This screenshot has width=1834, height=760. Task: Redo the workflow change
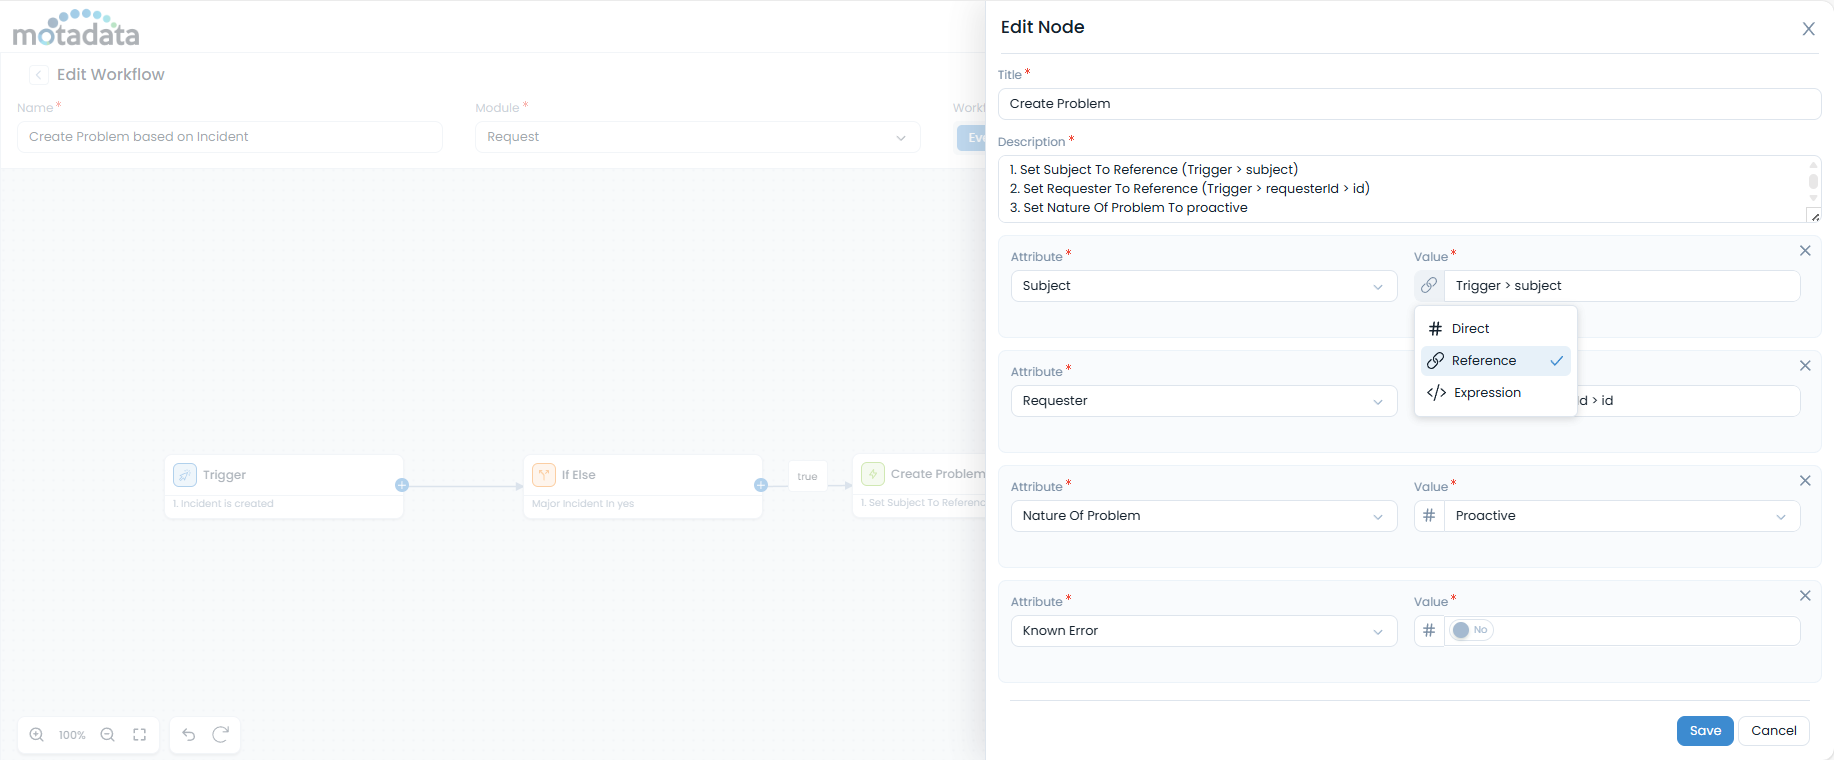221,735
